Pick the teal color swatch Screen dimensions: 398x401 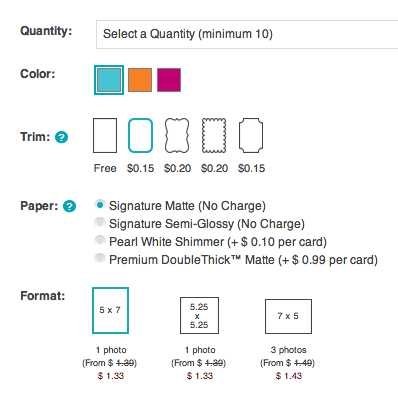pos(109,80)
